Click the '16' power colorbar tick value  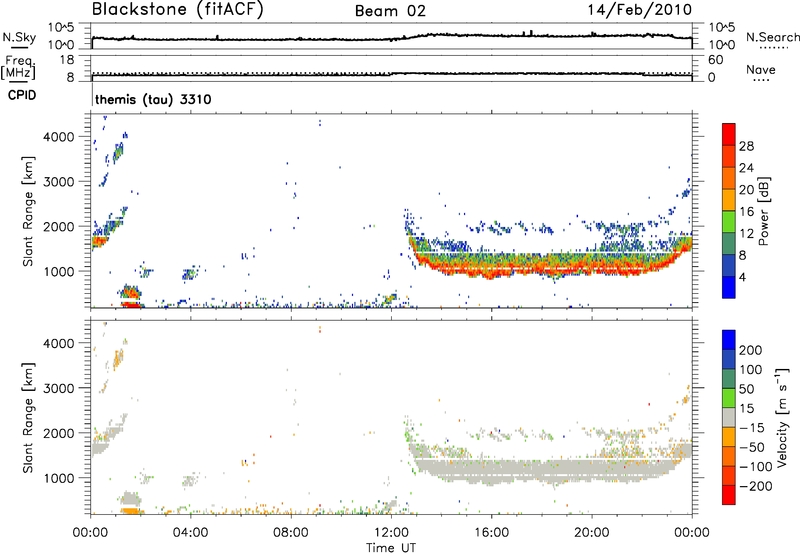coord(746,212)
